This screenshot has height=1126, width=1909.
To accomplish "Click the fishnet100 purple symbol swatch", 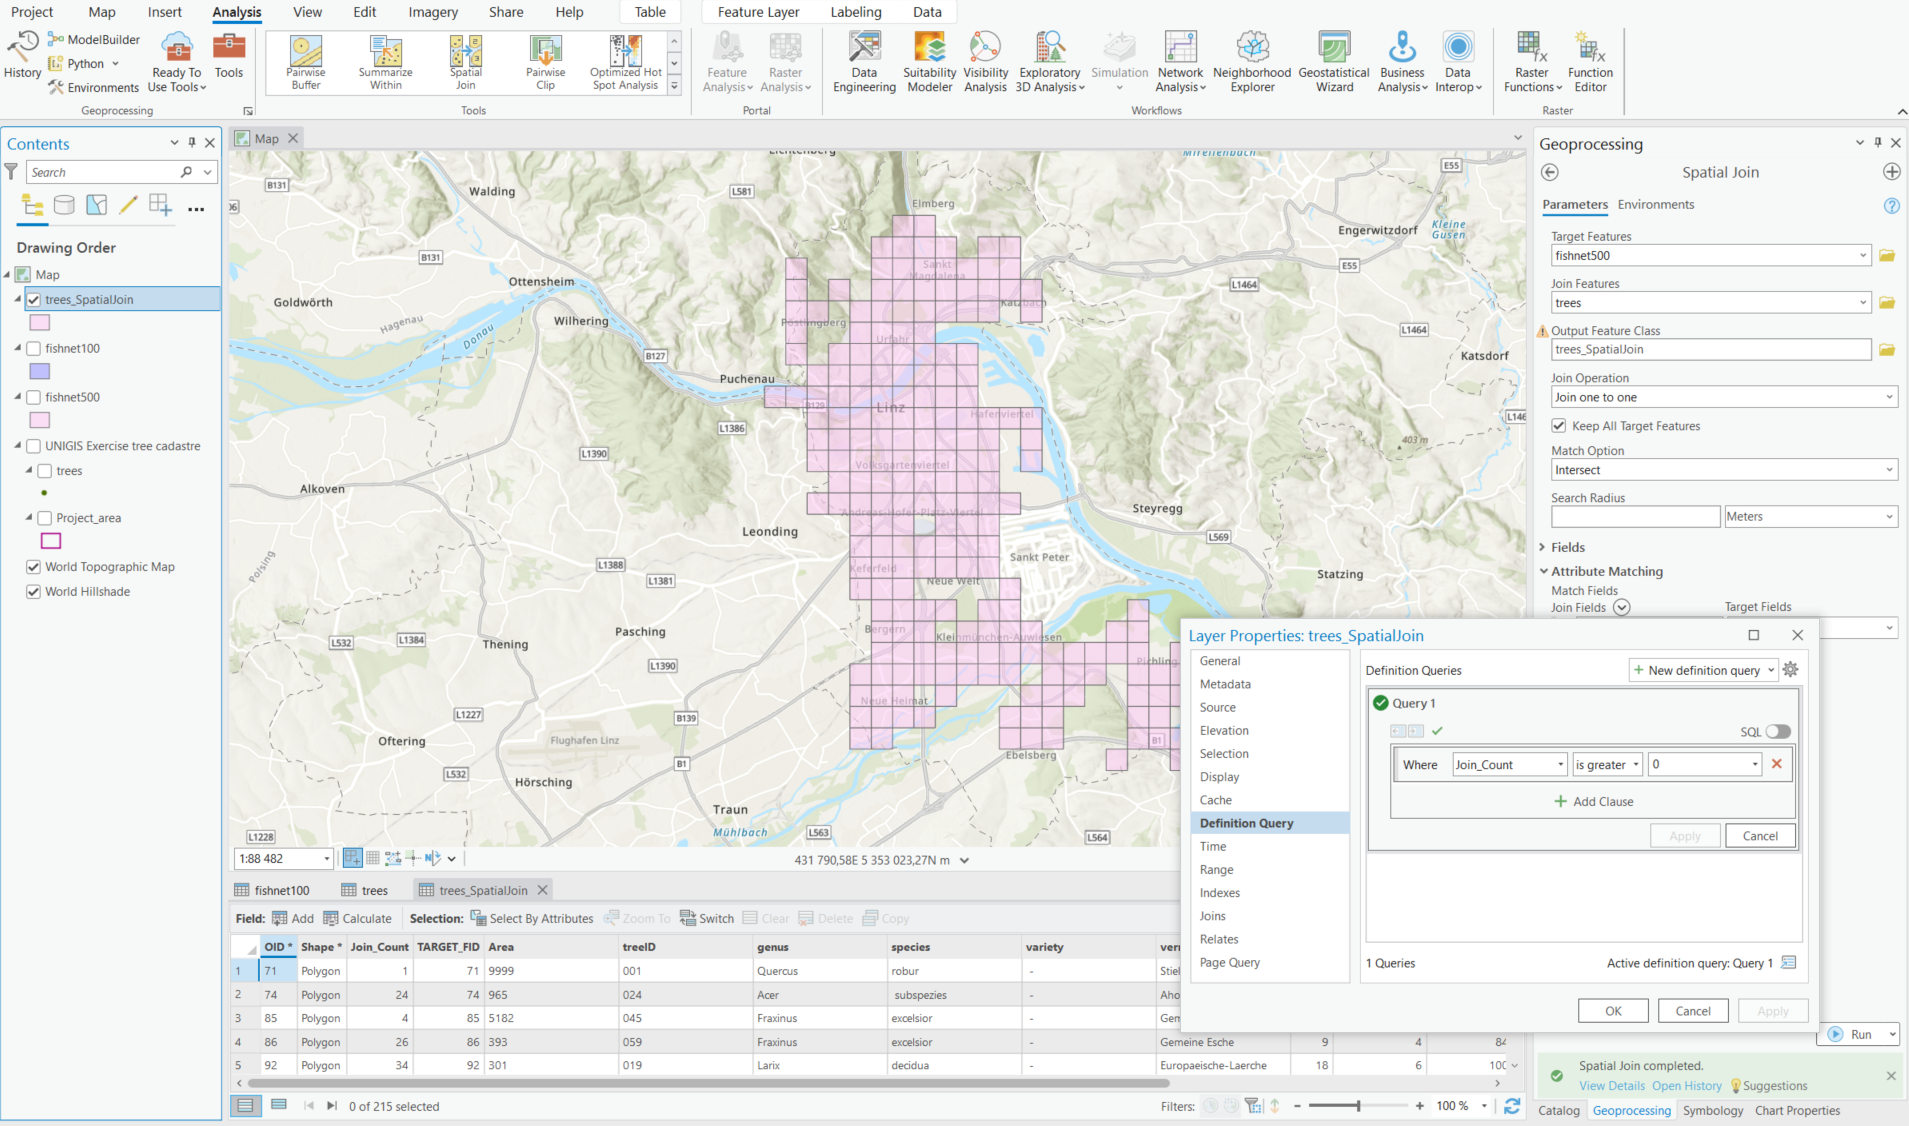I will 40,372.
